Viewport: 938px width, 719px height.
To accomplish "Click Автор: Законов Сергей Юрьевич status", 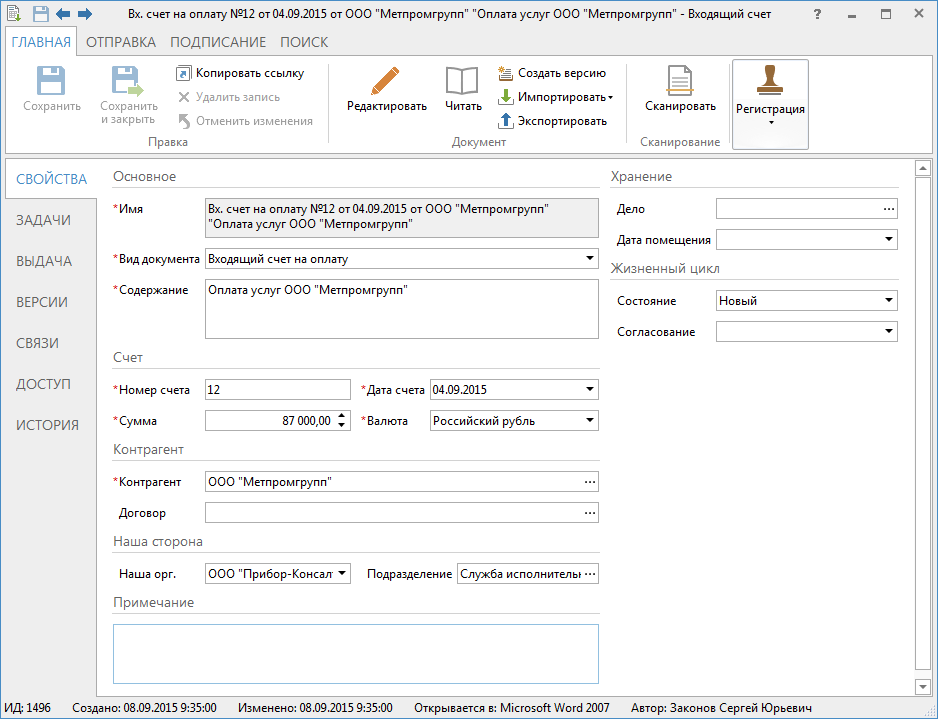I will pyautogui.click(x=721, y=708).
